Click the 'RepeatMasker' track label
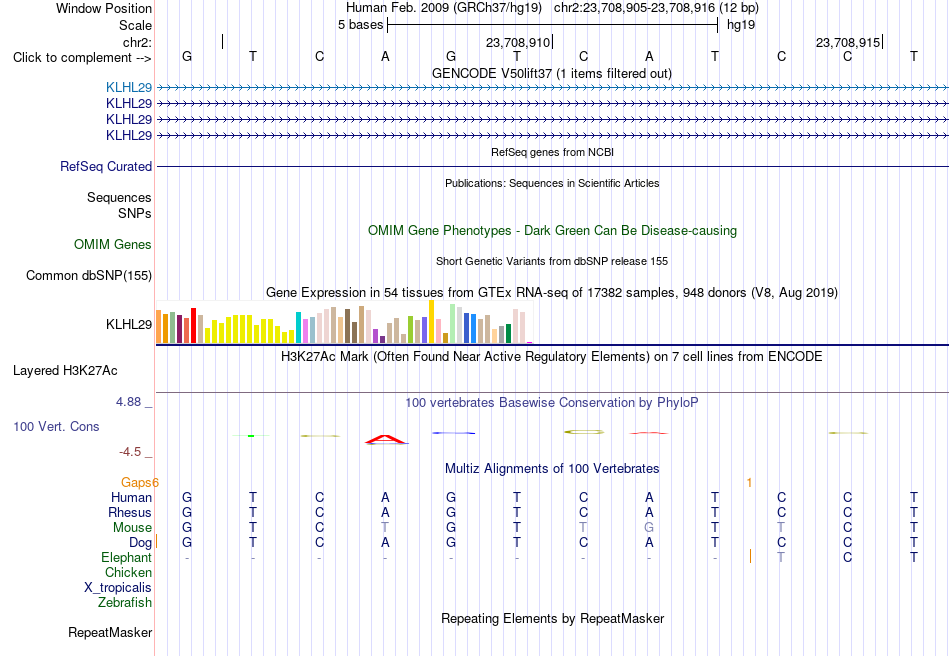 coord(110,632)
